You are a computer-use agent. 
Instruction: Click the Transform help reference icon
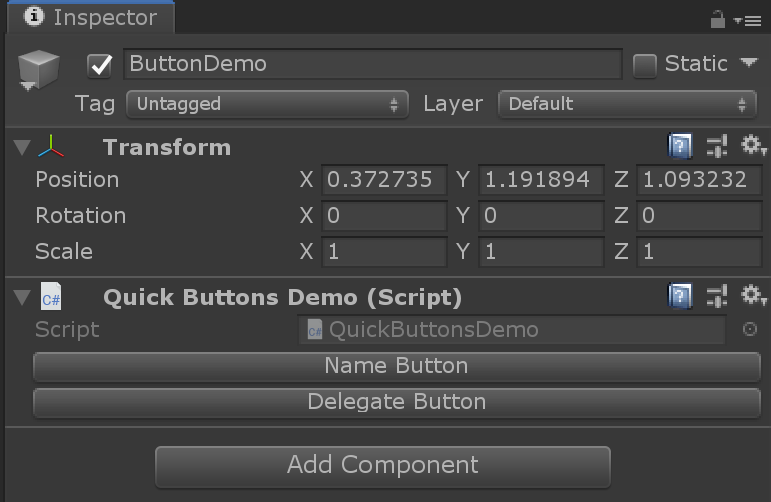tap(680, 148)
